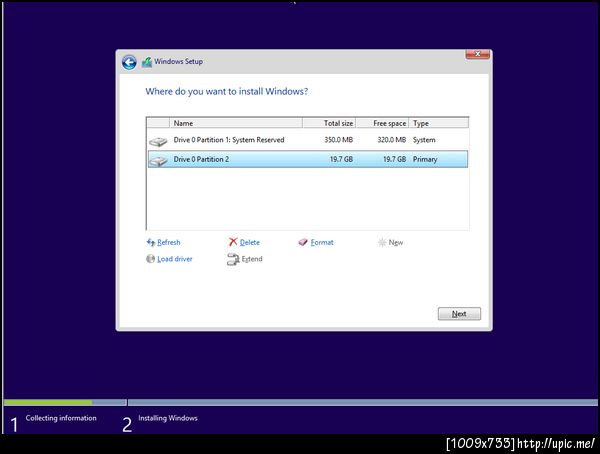The image size is (600, 454).
Task: Click the pink eraser Format icon
Action: tap(303, 242)
